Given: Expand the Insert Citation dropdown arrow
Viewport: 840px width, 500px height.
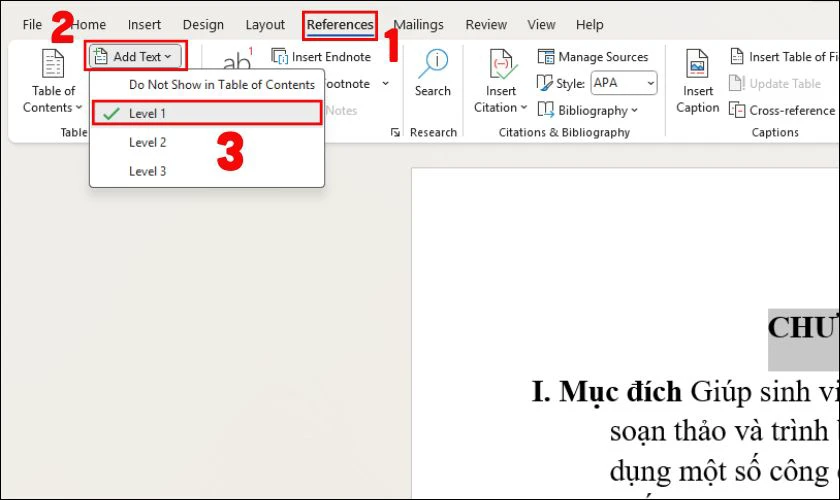Looking at the screenshot, I should pos(524,107).
